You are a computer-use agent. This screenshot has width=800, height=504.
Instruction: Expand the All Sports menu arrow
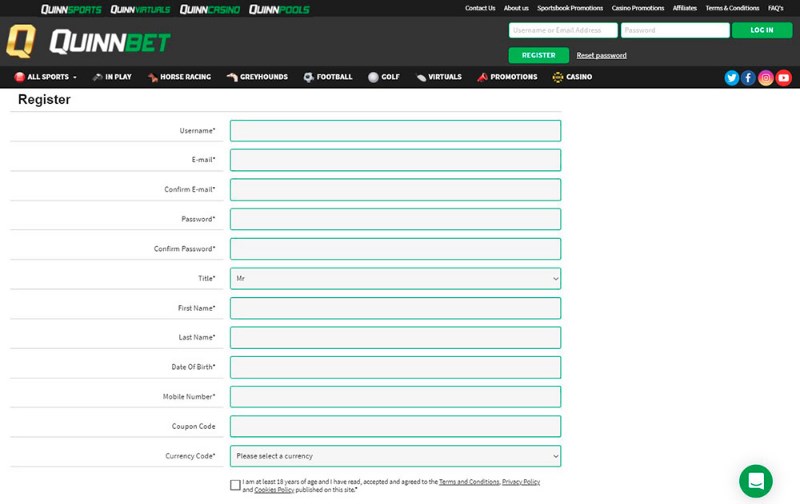(x=74, y=77)
